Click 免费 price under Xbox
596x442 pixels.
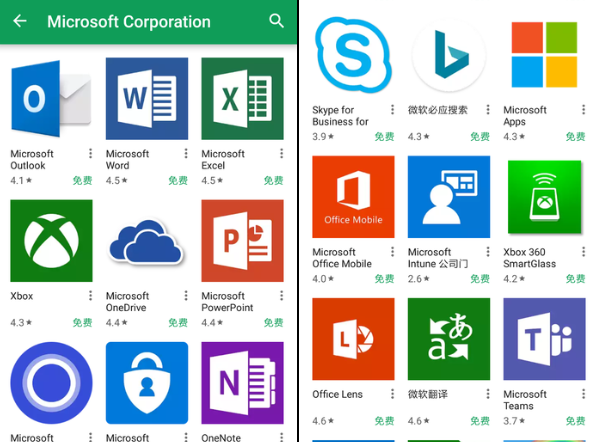[x=82, y=323]
